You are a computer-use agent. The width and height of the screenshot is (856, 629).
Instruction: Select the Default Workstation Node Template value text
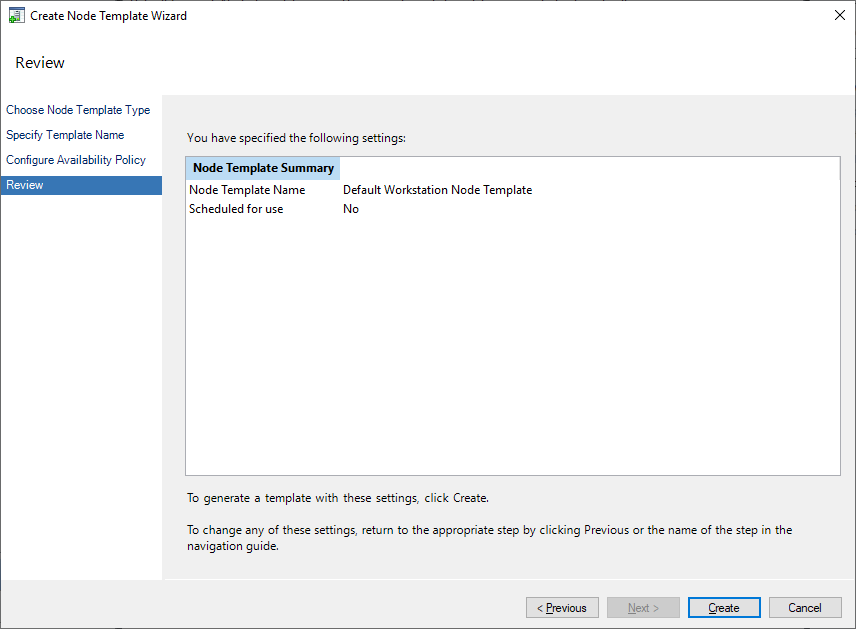tap(436, 189)
